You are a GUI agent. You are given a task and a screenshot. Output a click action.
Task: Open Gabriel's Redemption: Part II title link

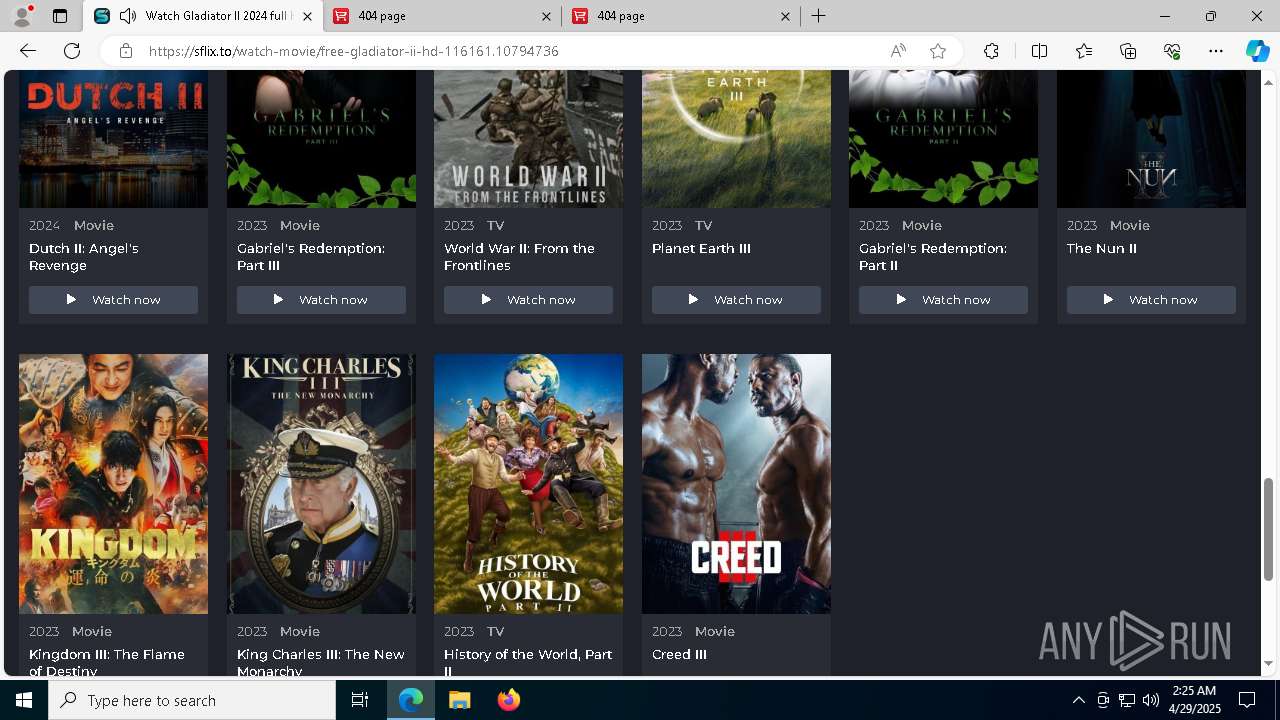(933, 257)
